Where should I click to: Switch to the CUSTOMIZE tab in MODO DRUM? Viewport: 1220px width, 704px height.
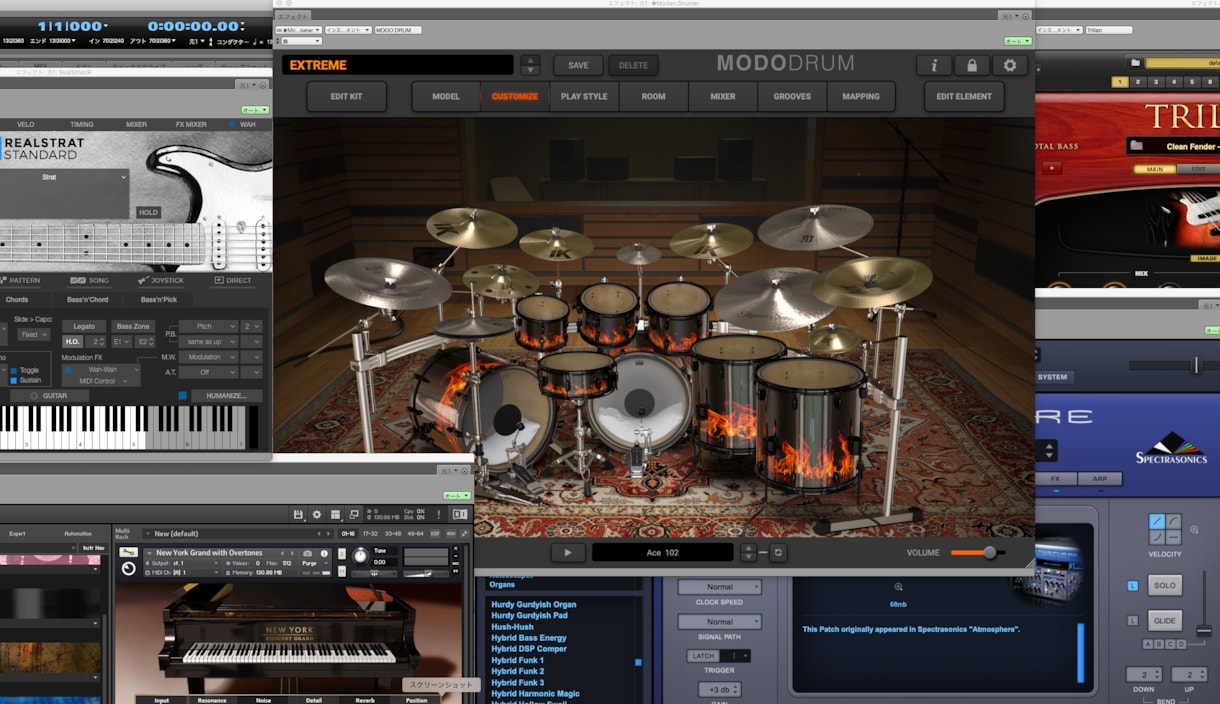click(515, 96)
